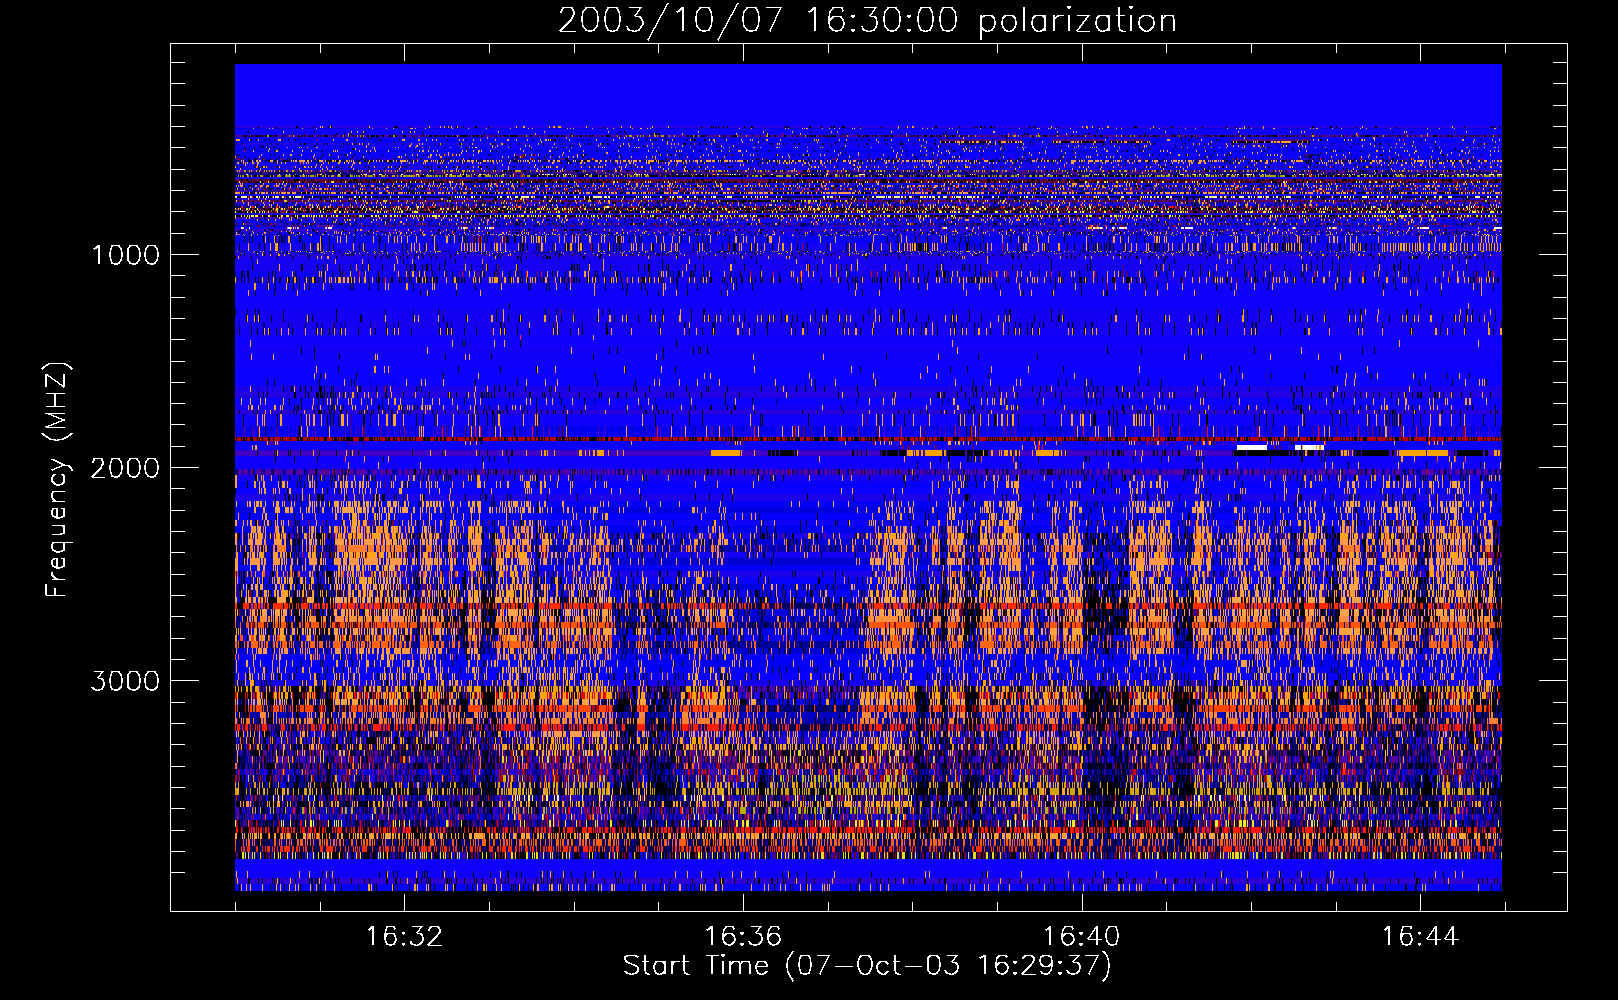Image resolution: width=1618 pixels, height=1000 pixels.
Task: Click the white burst segment near 2000 MHz
Action: (x=1252, y=447)
